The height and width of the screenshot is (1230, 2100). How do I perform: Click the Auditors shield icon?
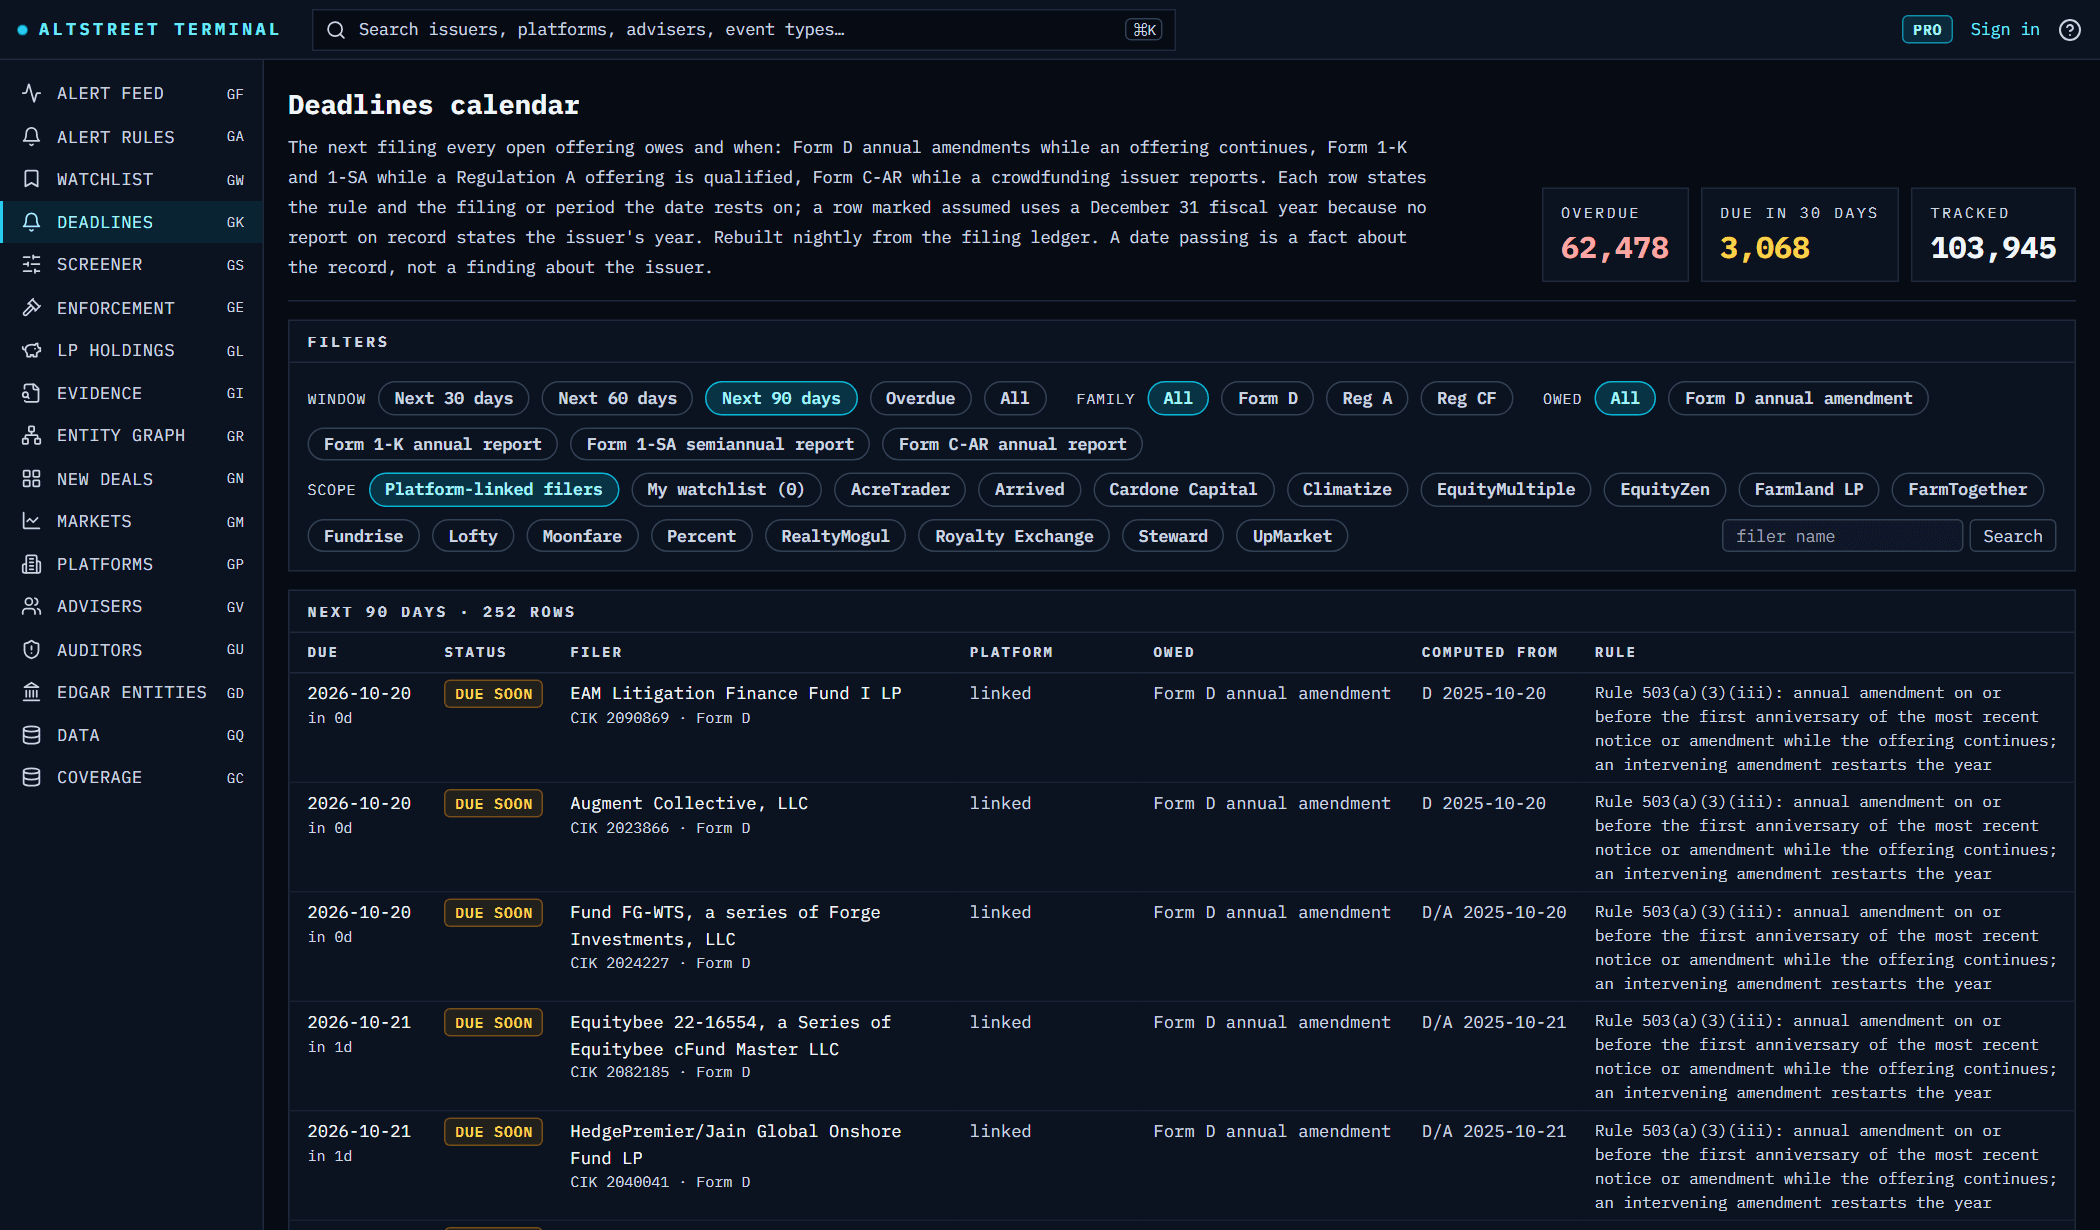point(31,650)
